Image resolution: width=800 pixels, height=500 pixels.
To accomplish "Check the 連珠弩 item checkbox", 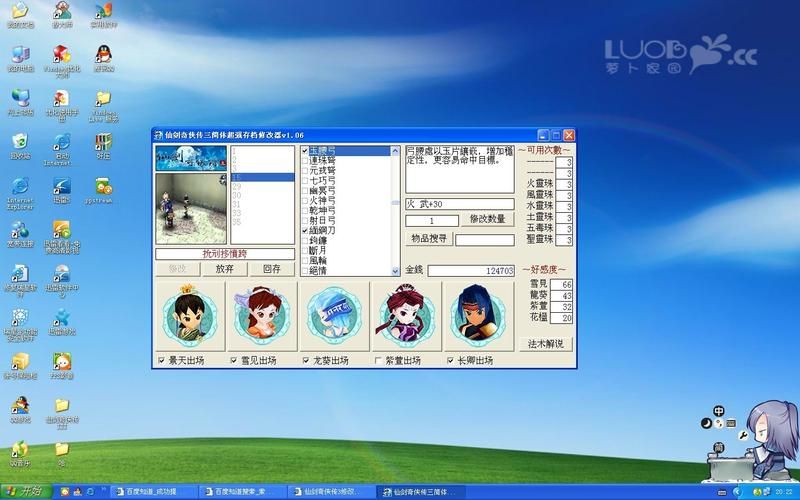I will [x=305, y=161].
